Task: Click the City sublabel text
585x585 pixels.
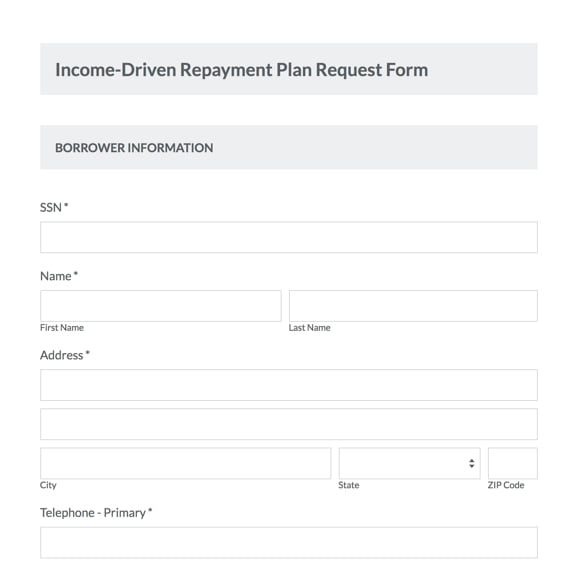Action: (x=48, y=485)
